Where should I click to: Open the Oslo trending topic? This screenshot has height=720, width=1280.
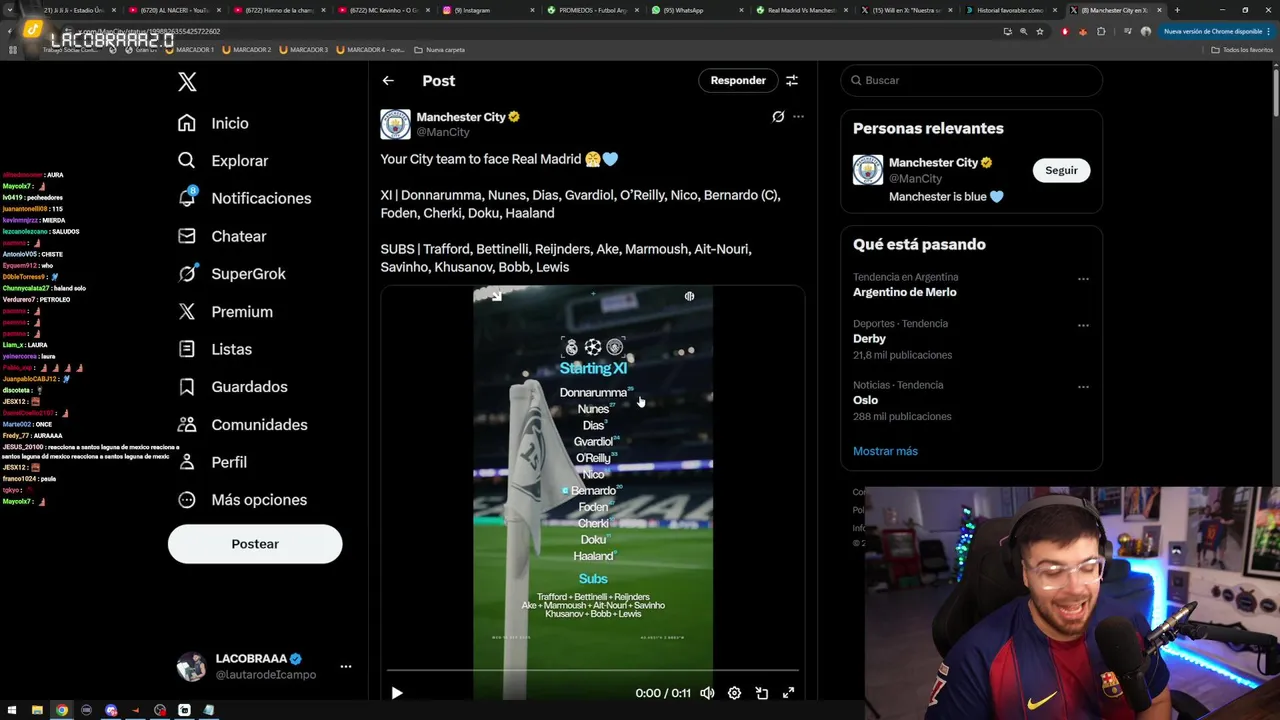(865, 400)
